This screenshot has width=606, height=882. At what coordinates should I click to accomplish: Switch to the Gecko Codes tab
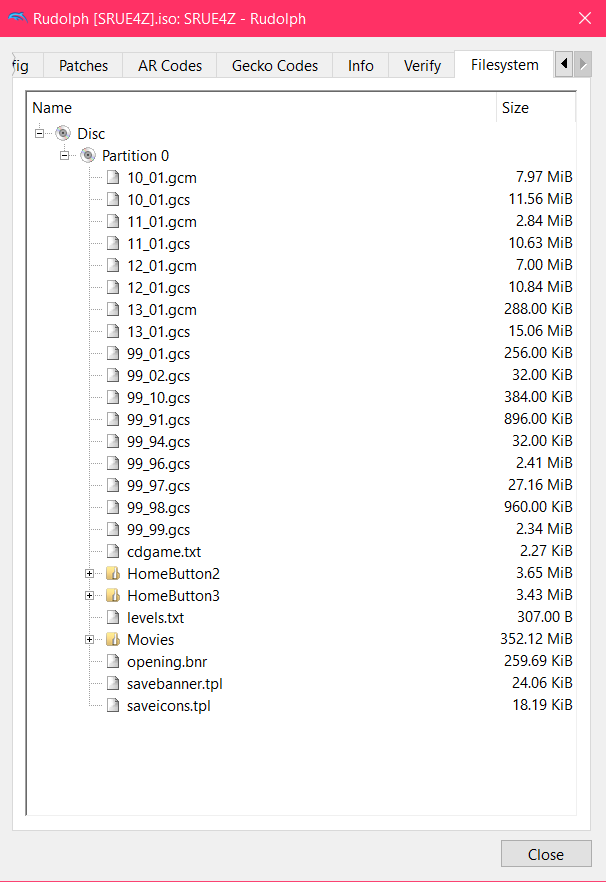click(x=275, y=66)
